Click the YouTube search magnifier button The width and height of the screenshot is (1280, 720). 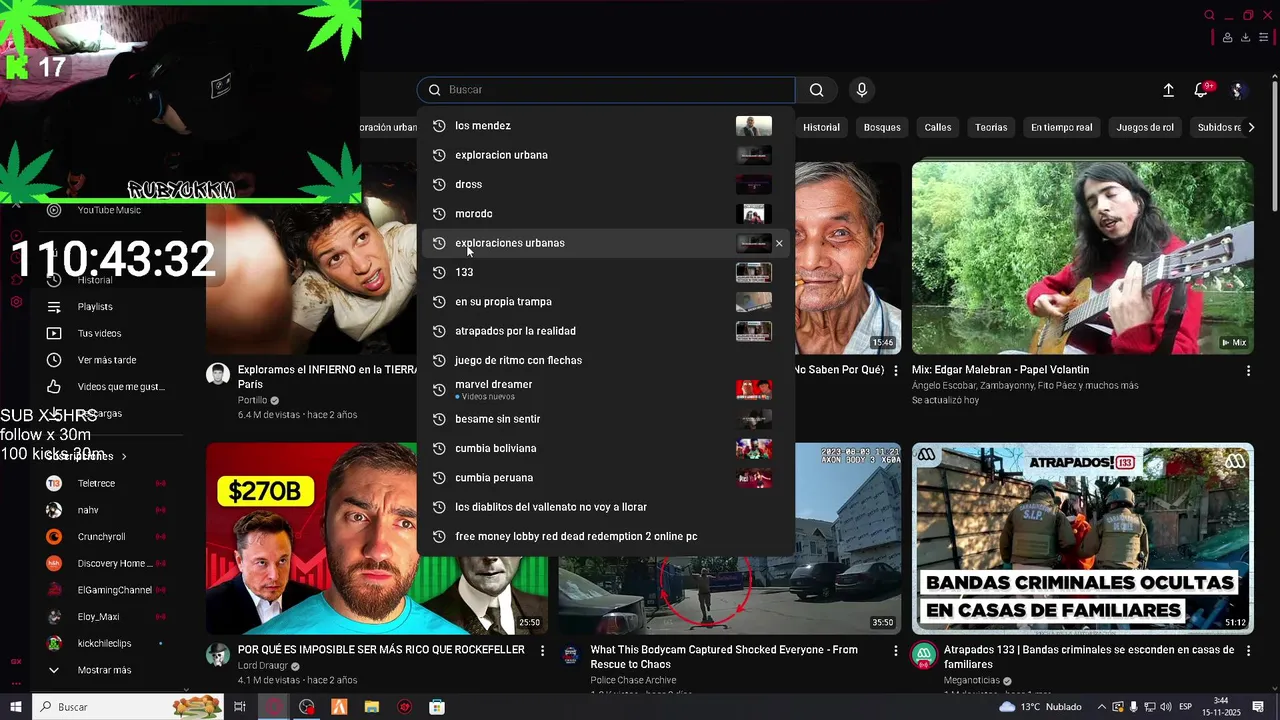click(x=816, y=90)
